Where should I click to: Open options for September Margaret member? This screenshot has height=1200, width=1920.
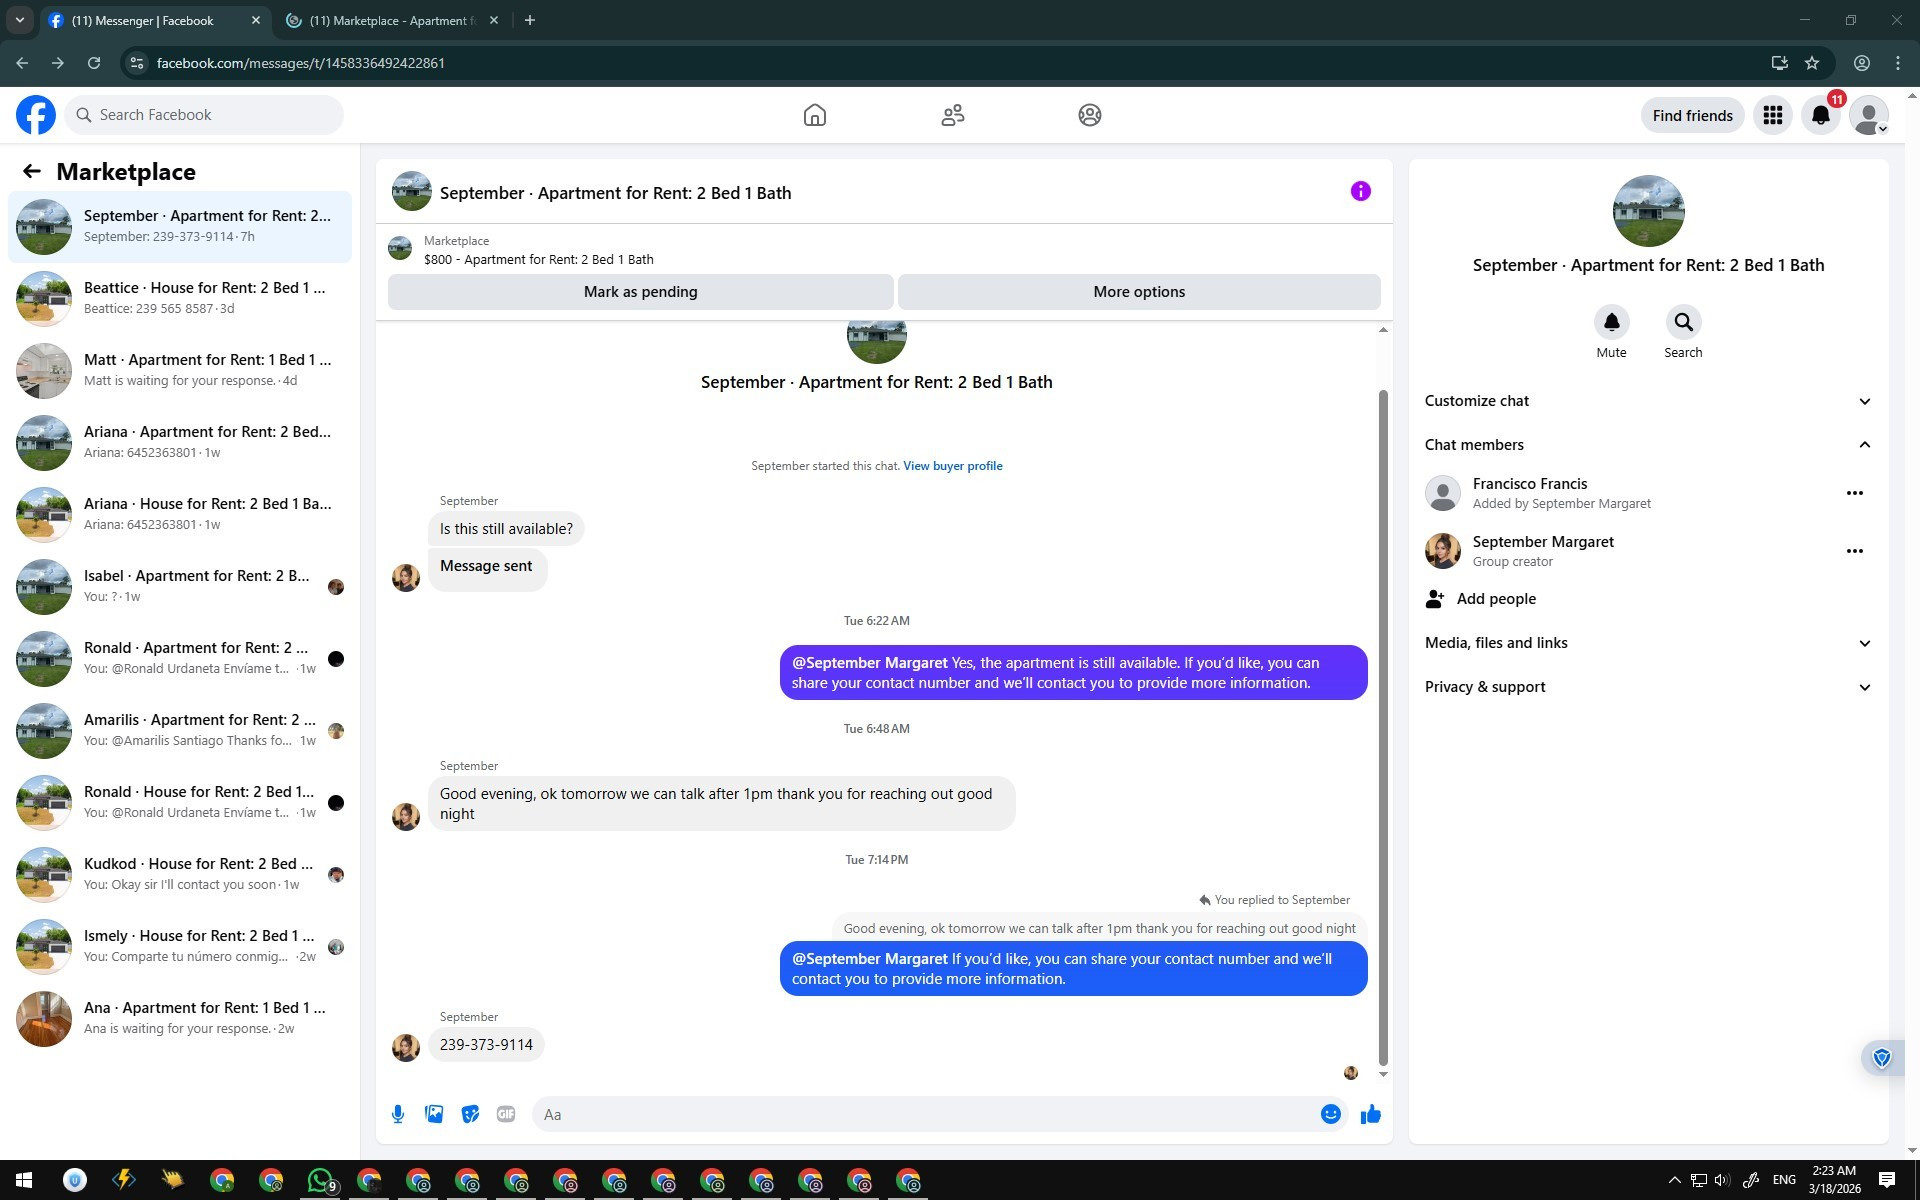(1854, 551)
